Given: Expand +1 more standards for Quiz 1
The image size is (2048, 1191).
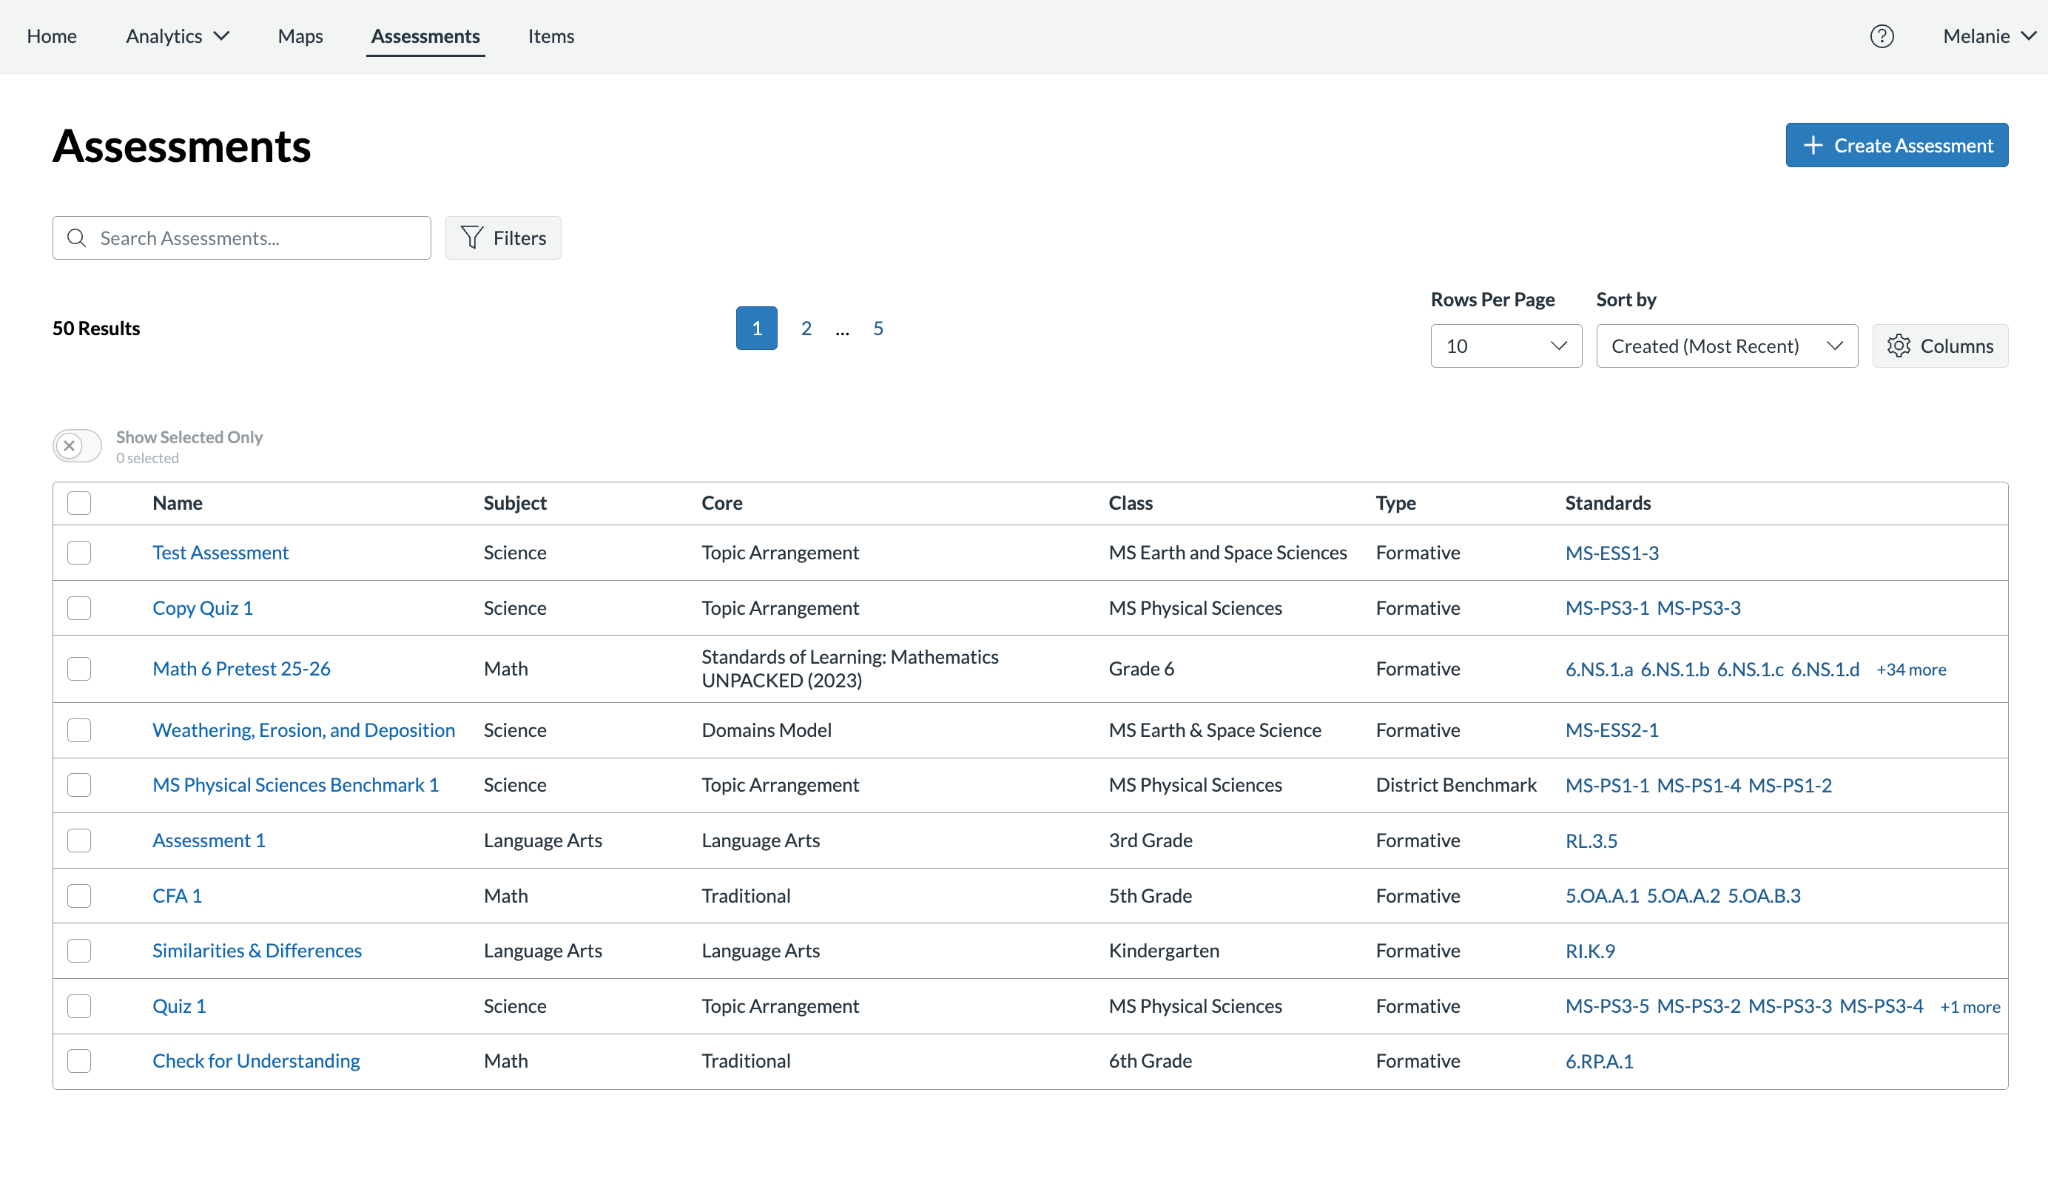Looking at the screenshot, I should click(1970, 1007).
